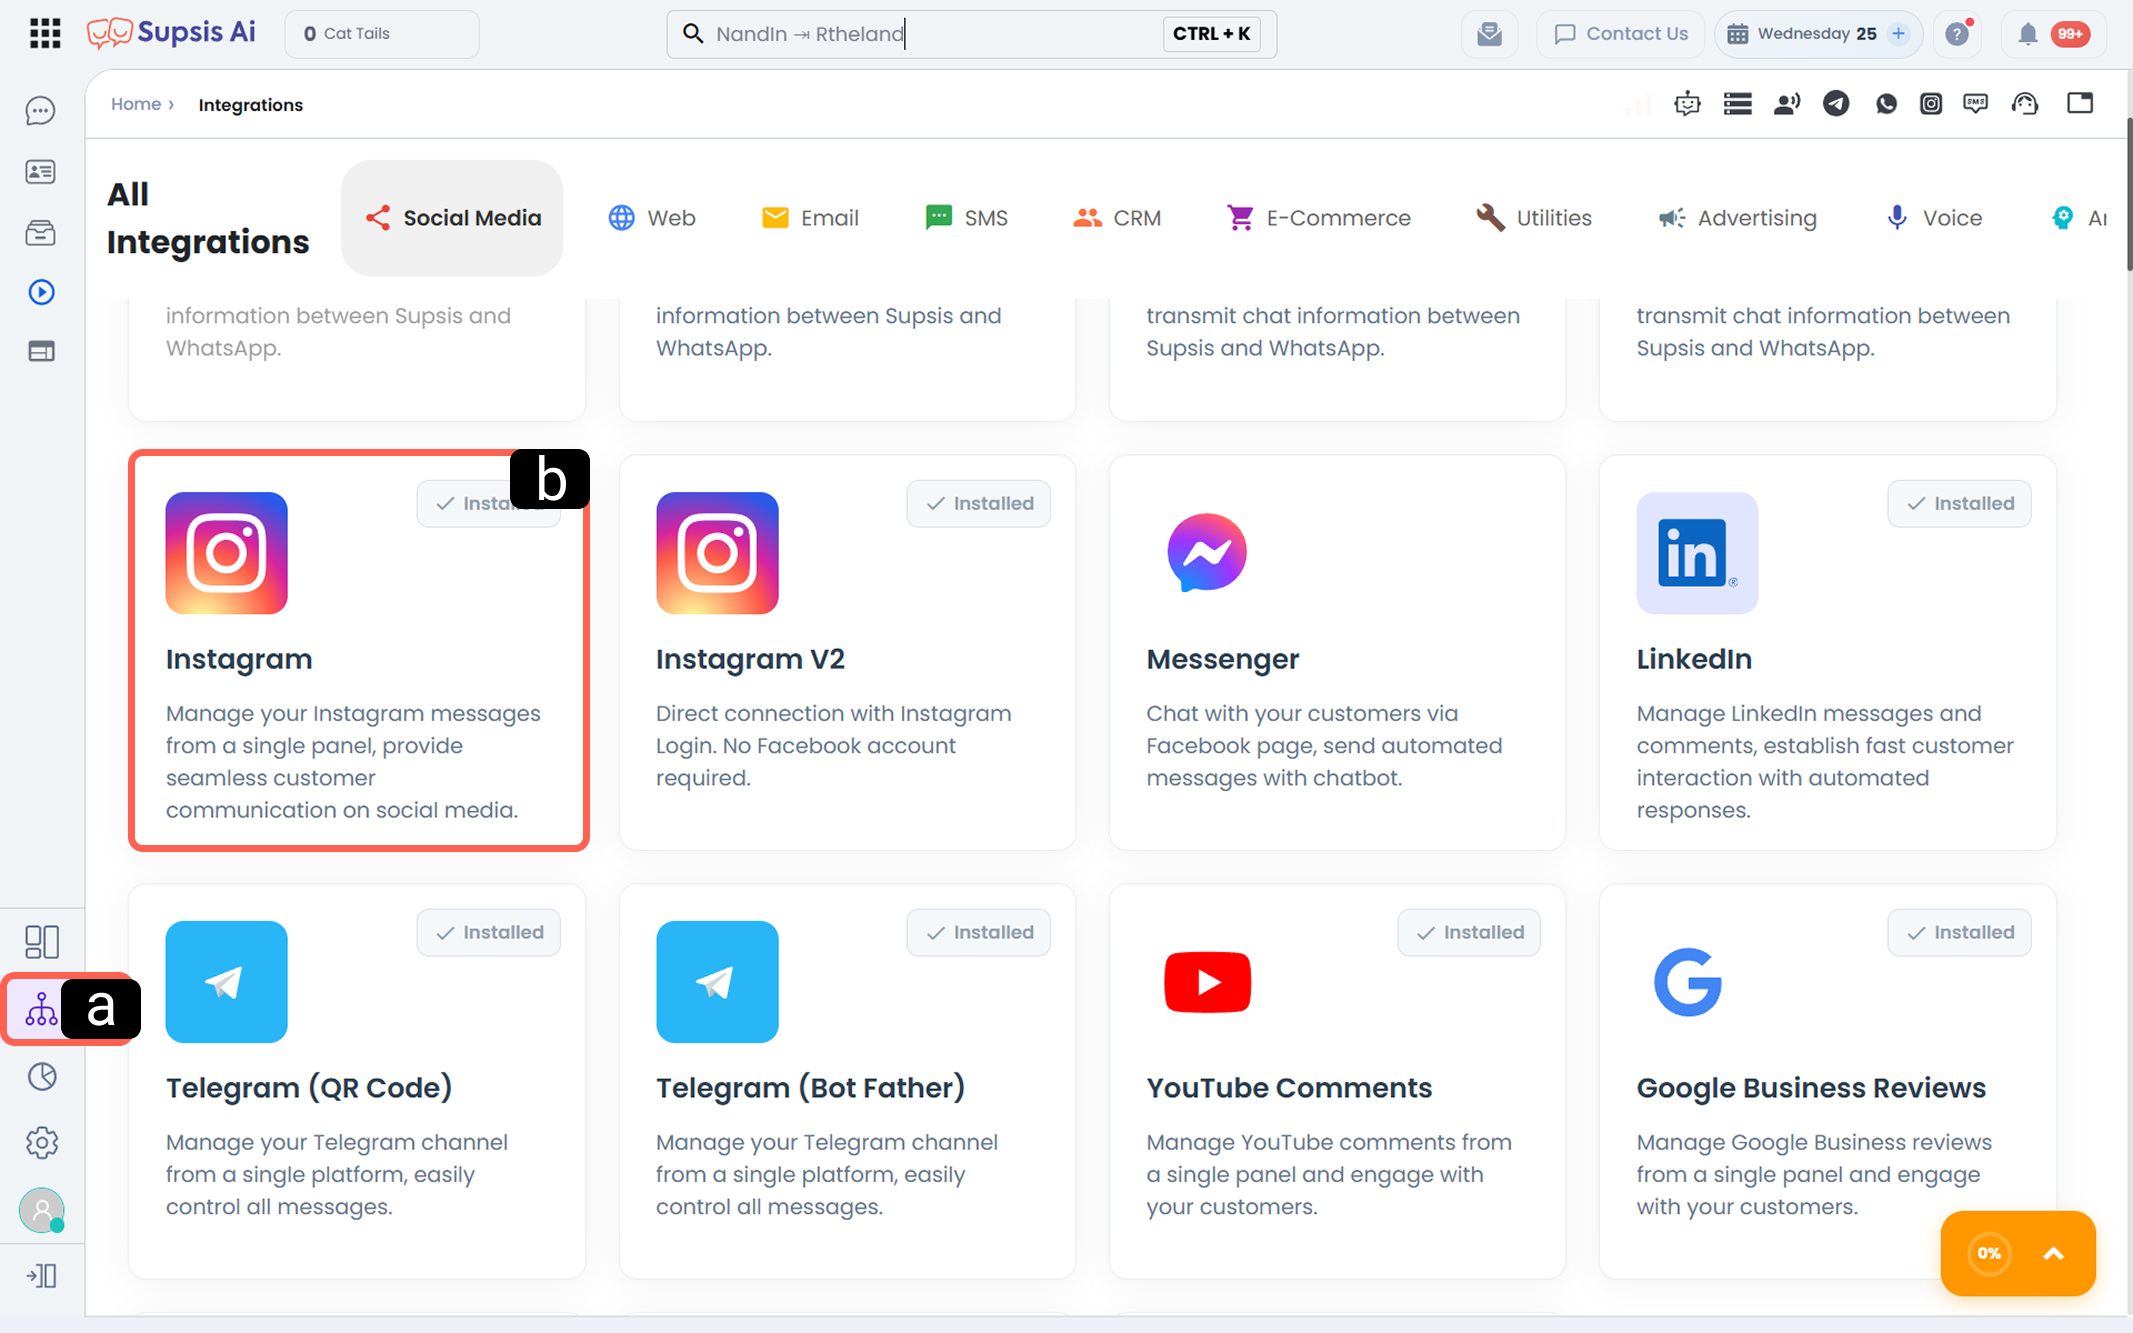Open the apps grid launcher
The width and height of the screenshot is (2133, 1333).
click(x=45, y=33)
